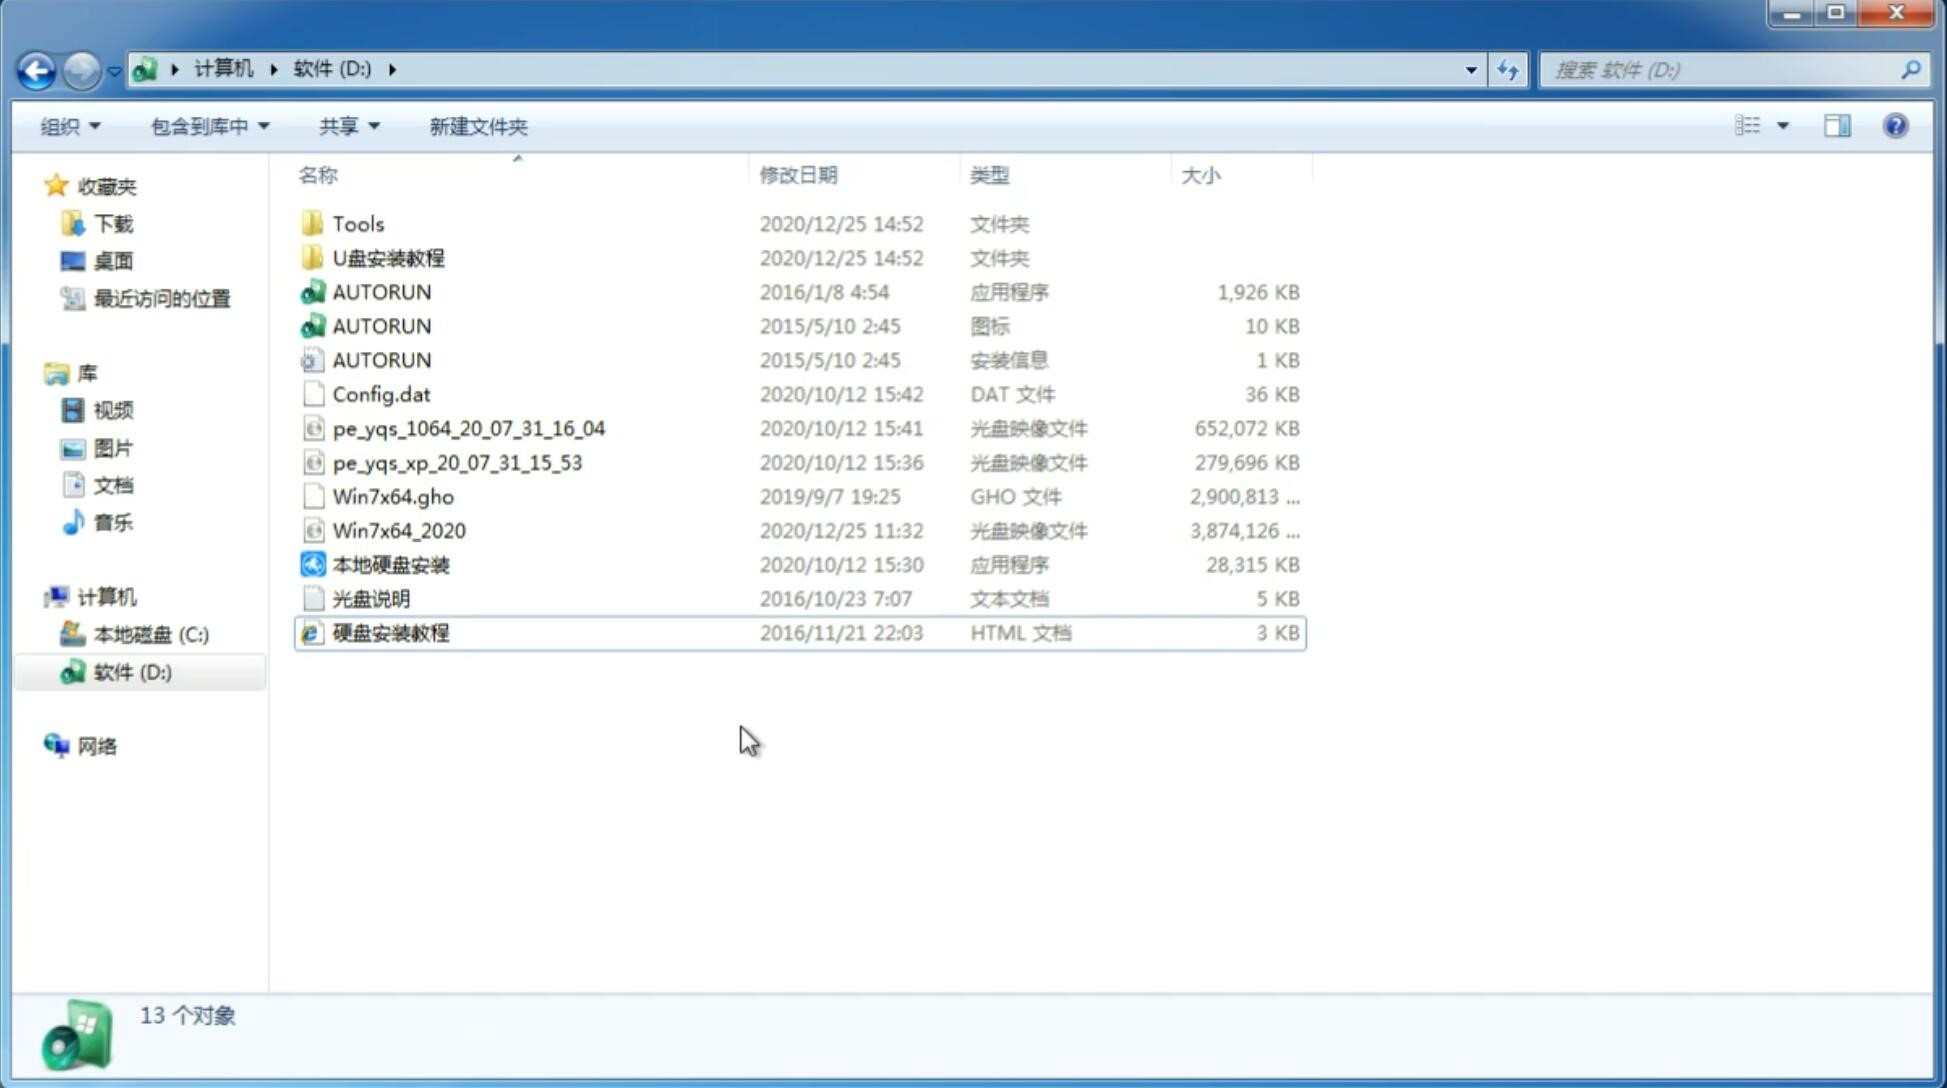Image resolution: width=1947 pixels, height=1088 pixels.
Task: Open 硬盘安装教程 HTML document
Action: click(x=389, y=632)
